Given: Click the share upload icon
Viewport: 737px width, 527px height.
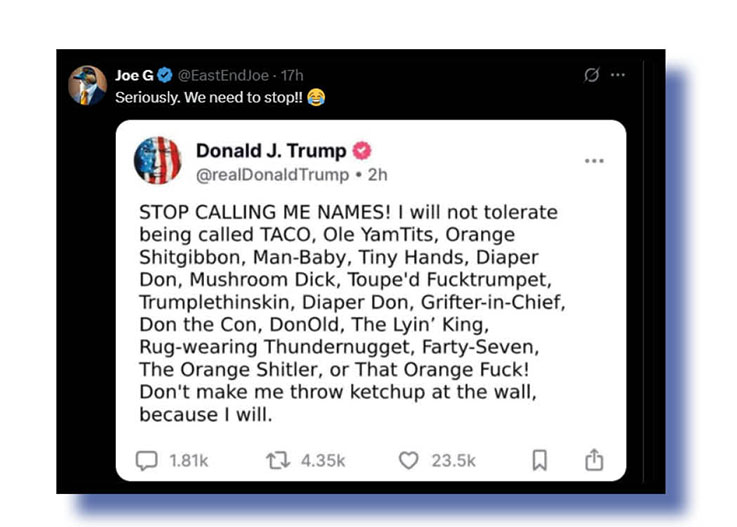Looking at the screenshot, I should coord(594,459).
